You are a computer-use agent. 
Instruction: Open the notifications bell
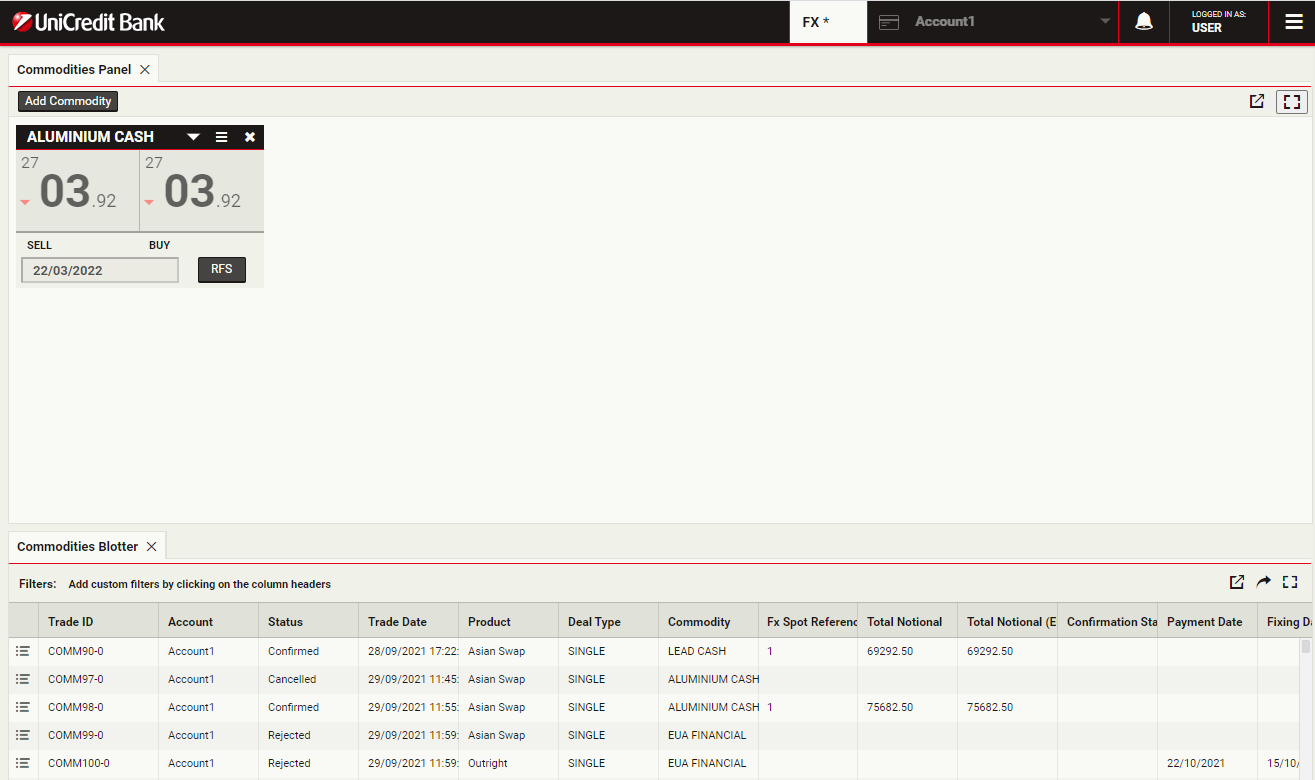pyautogui.click(x=1144, y=22)
